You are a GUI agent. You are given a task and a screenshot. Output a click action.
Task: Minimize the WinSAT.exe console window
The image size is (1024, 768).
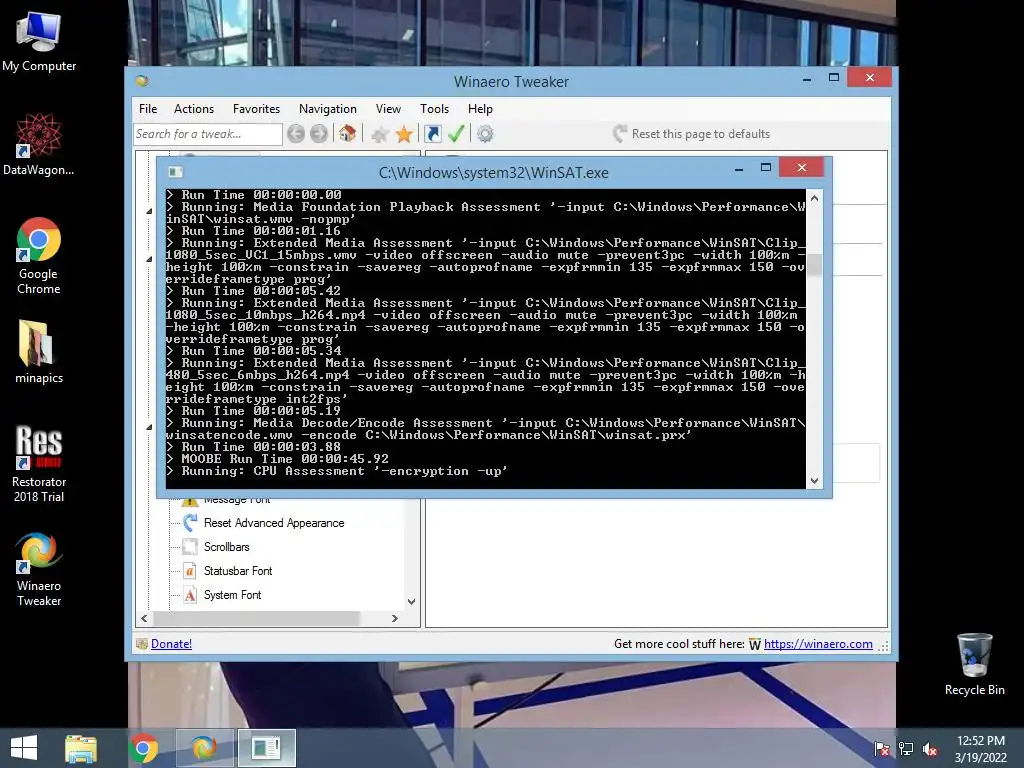click(x=739, y=168)
